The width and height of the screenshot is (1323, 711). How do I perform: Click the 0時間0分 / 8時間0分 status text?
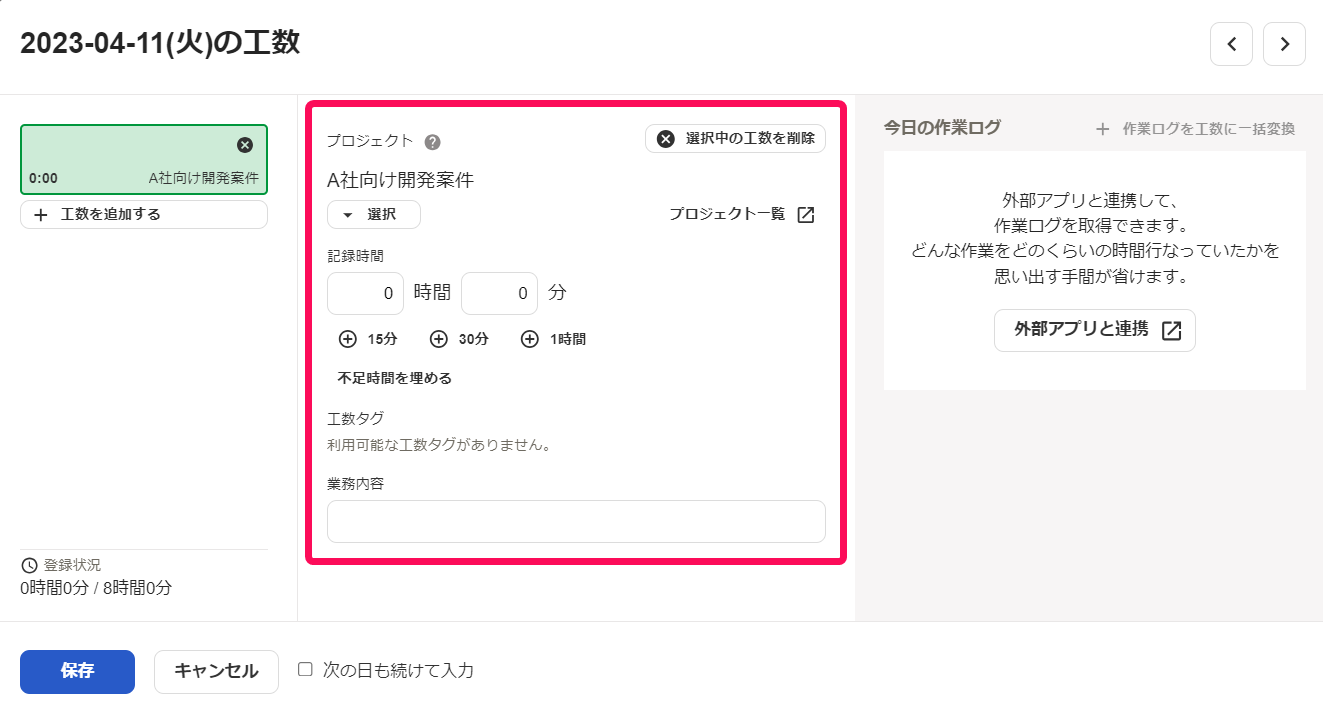coord(96,588)
